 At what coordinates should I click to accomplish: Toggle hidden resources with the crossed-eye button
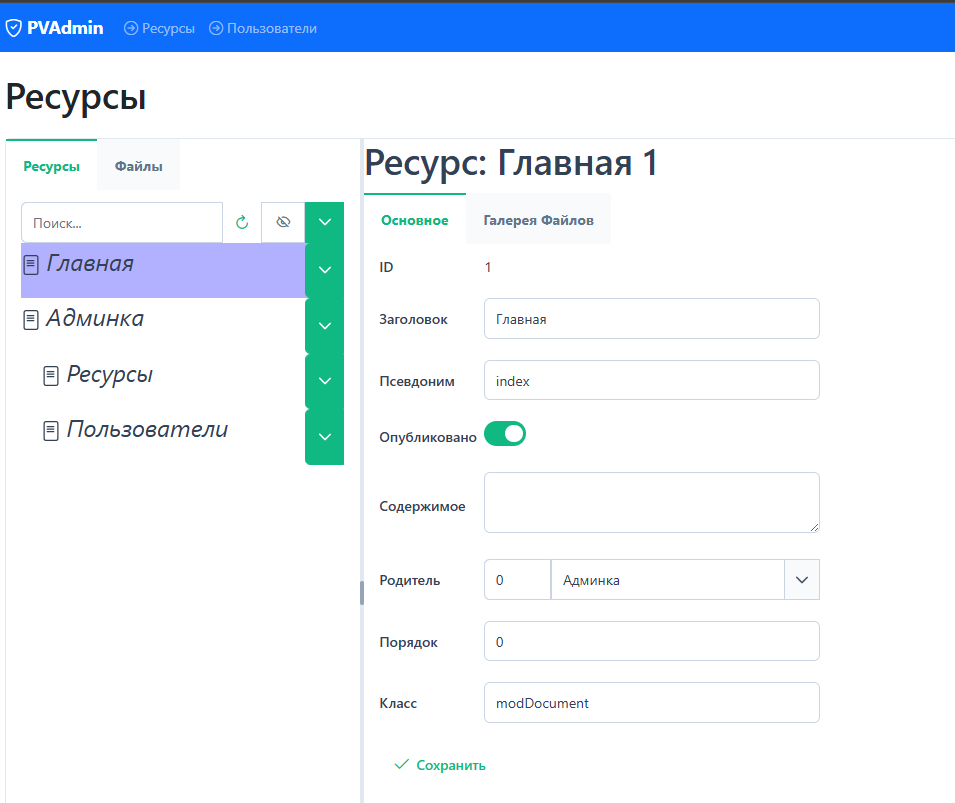pyautogui.click(x=283, y=223)
